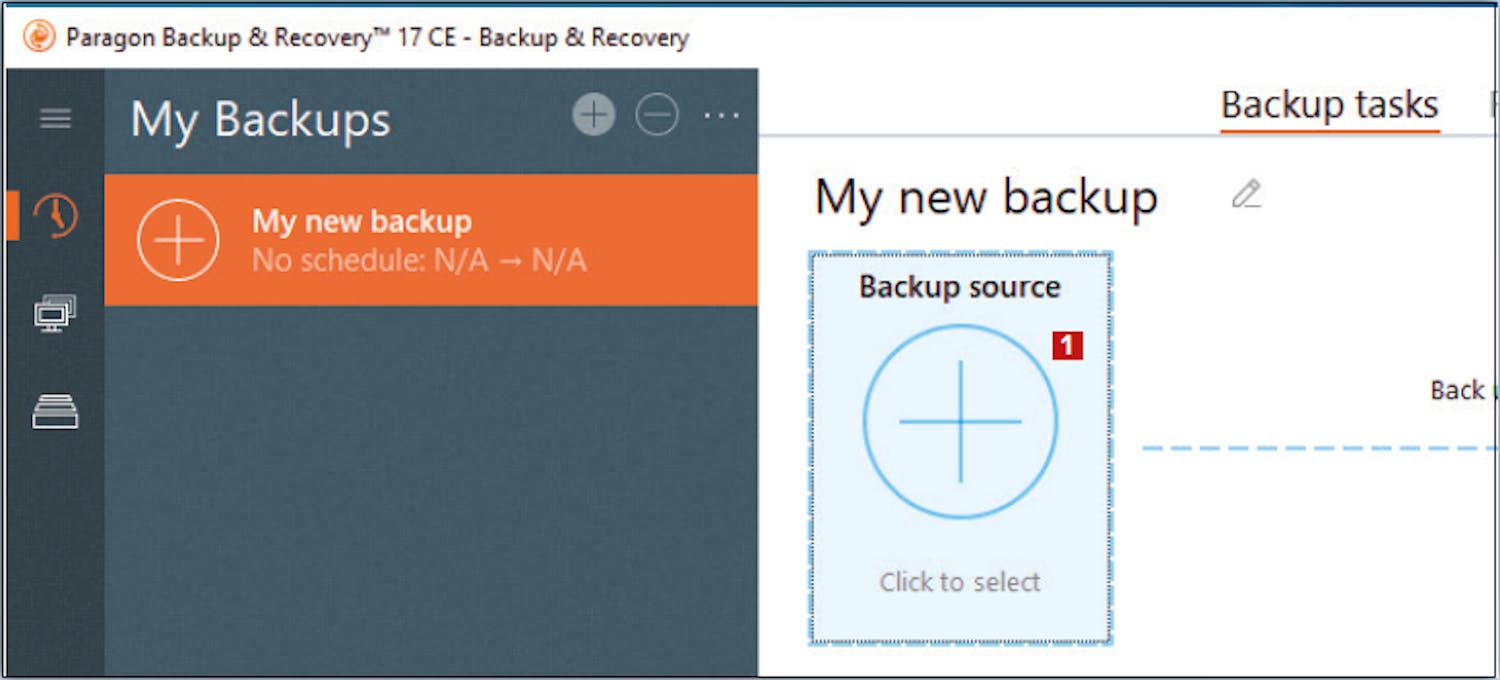This screenshot has width=1500, height=680.
Task: Click the Paragon logo in title bar
Action: [39, 38]
